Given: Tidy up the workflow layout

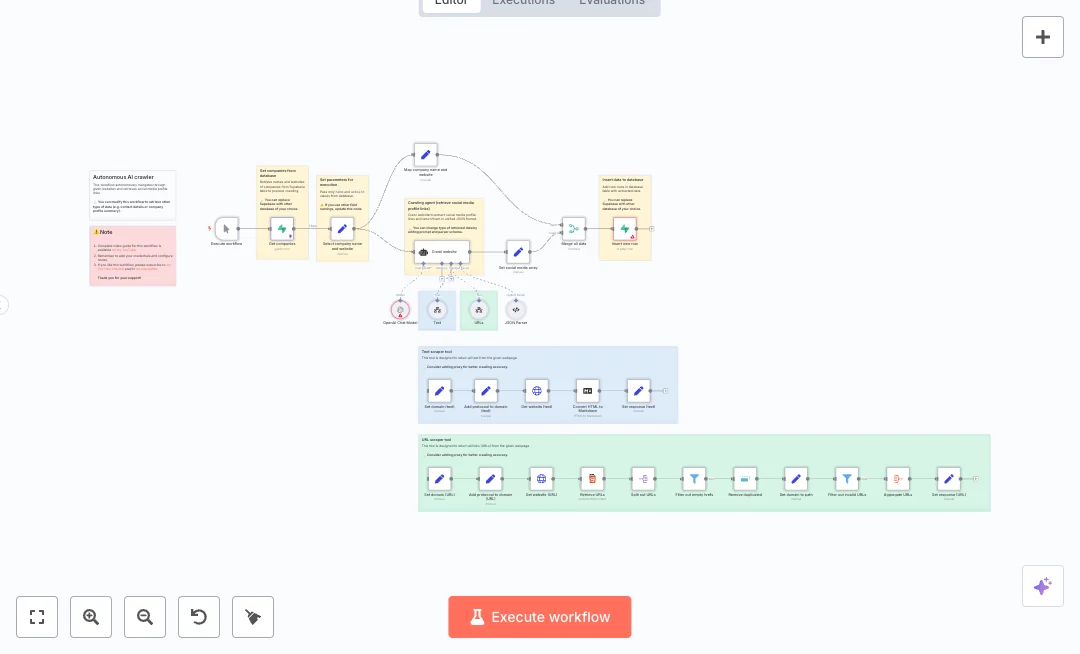Looking at the screenshot, I should (x=253, y=617).
